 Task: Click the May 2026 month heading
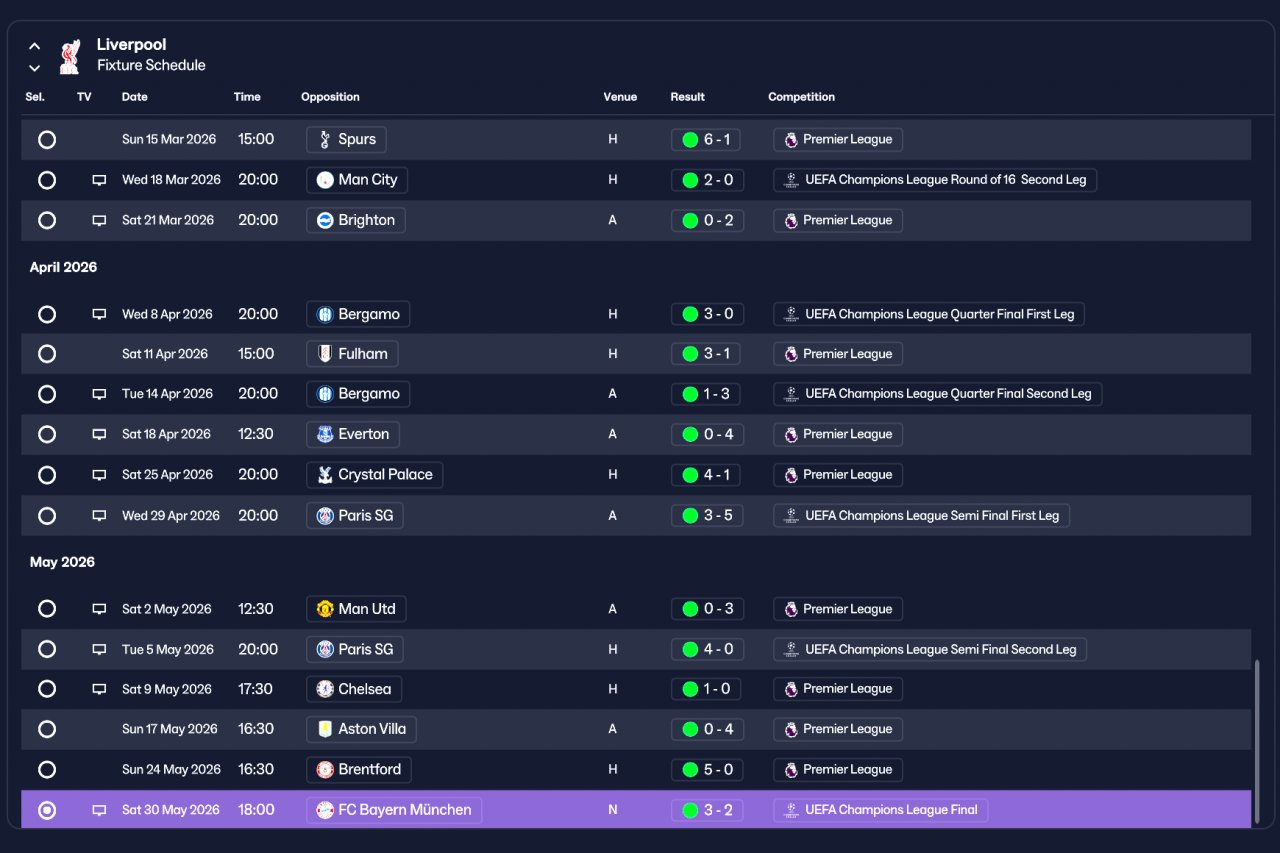pyautogui.click(x=63, y=562)
